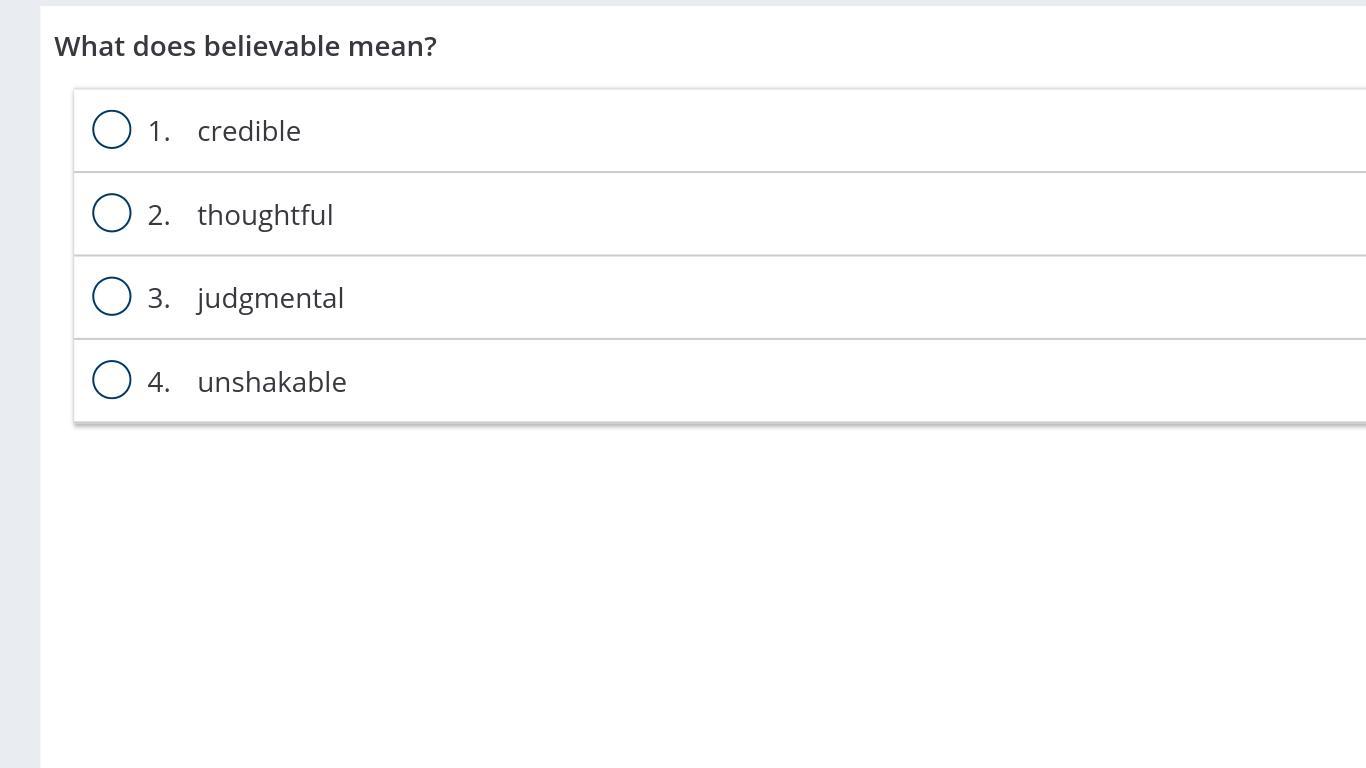The width and height of the screenshot is (1366, 768).
Task: Click empty space in the unshakable row
Action: pos(800,382)
